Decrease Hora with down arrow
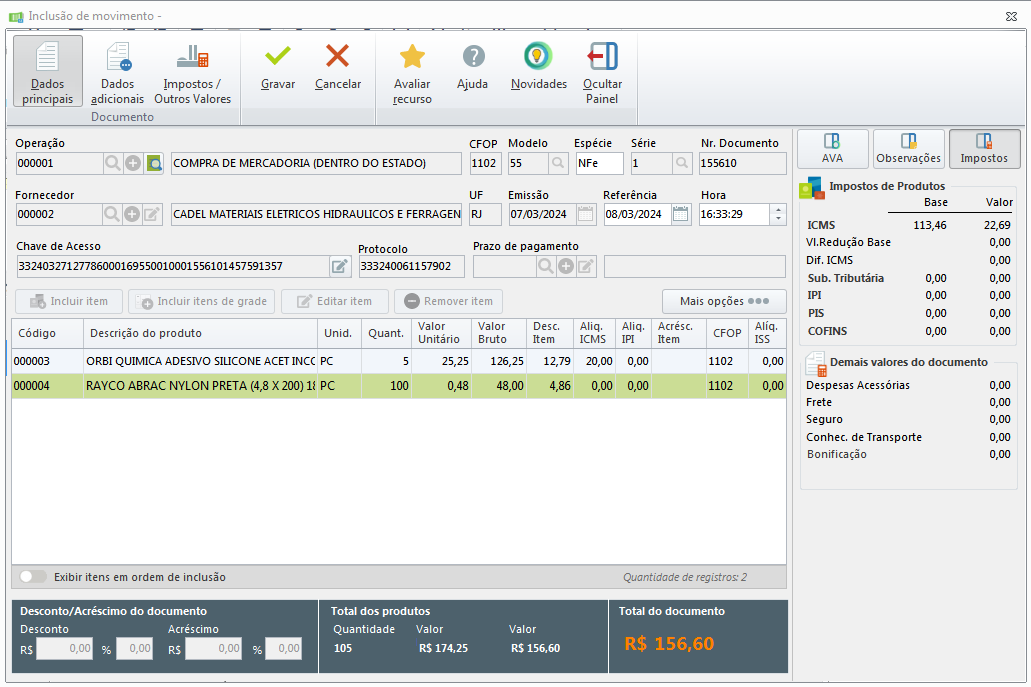 click(779, 219)
